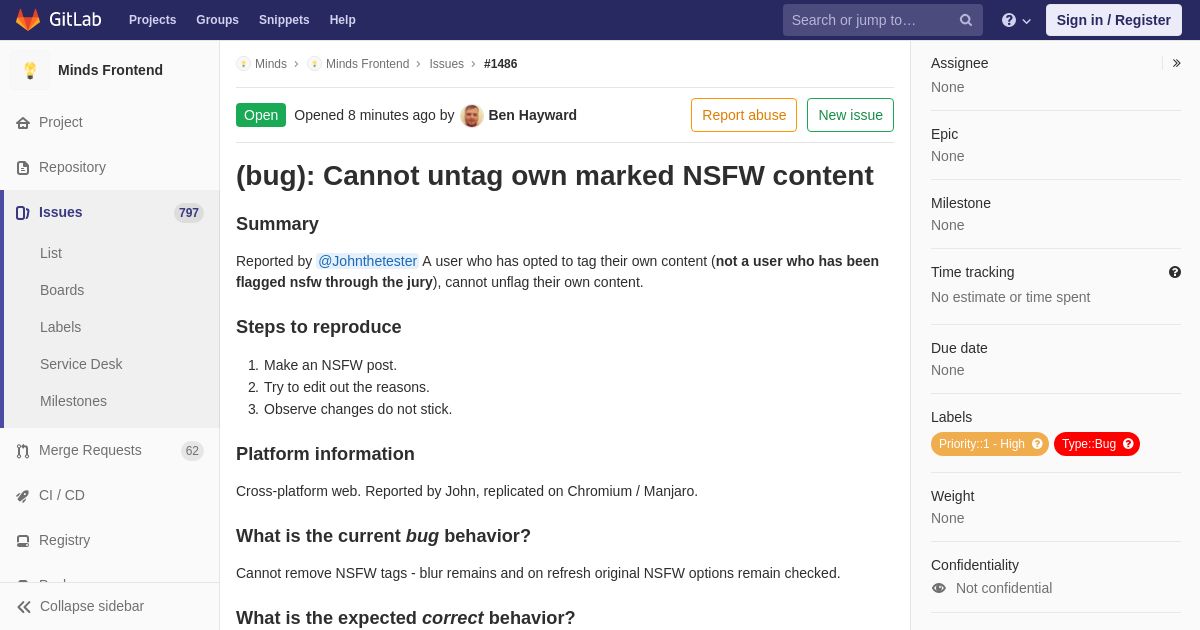
Task: Click the 797 issues count badge
Action: point(189,213)
